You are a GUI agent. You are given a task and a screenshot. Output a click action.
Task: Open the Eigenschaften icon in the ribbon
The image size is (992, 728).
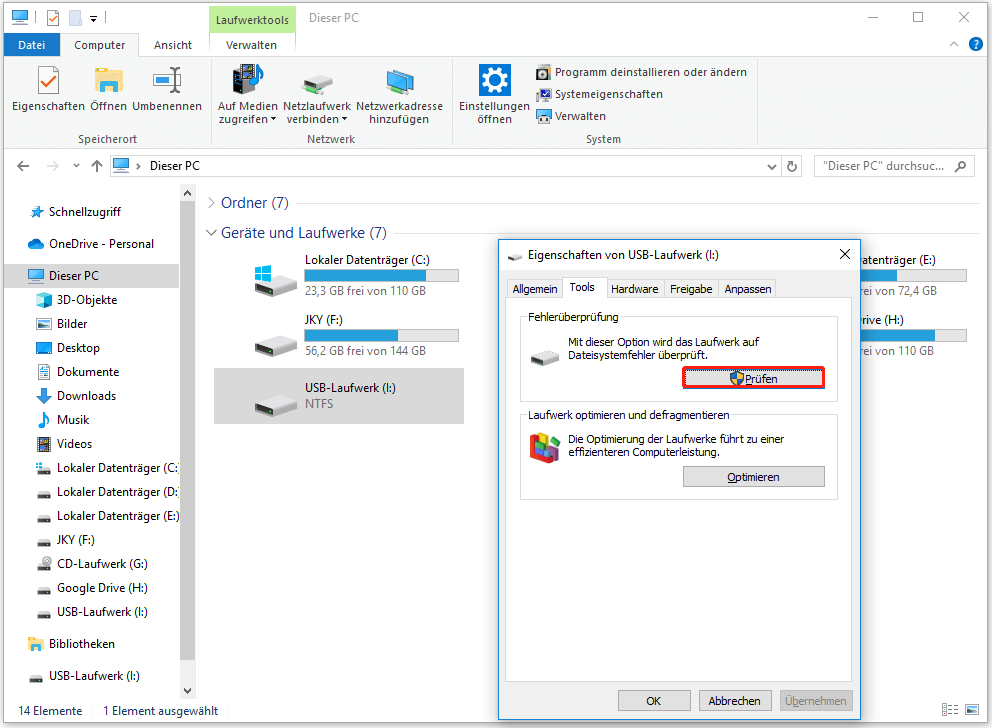tap(47, 90)
